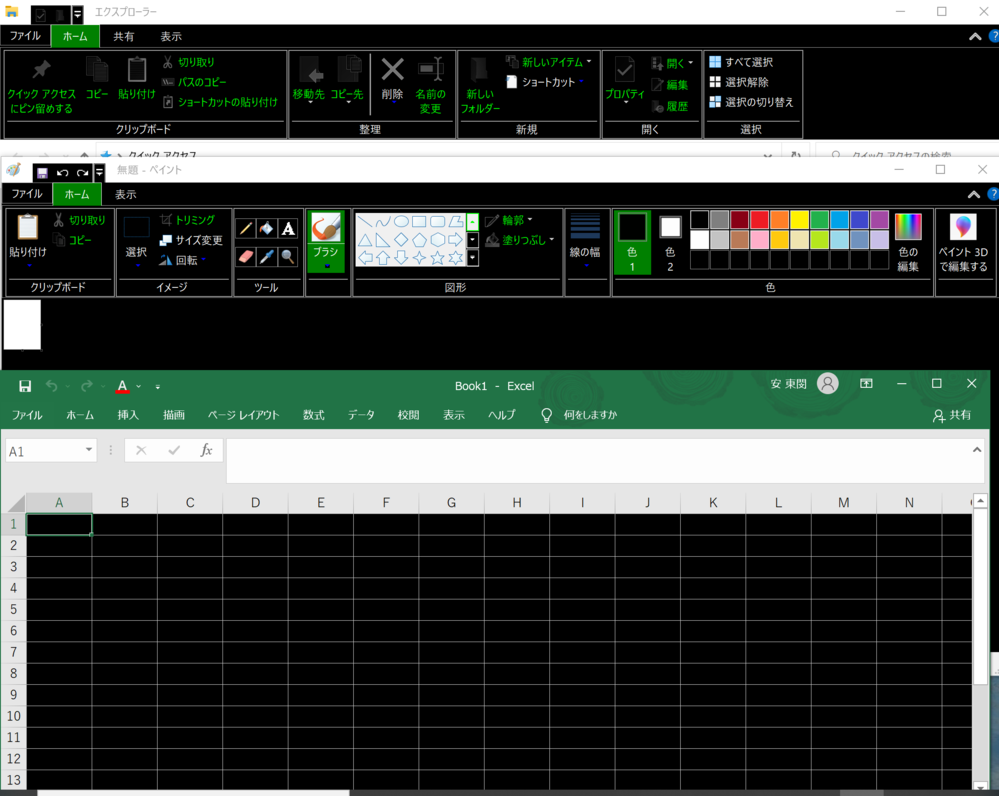Image resolution: width=999 pixels, height=796 pixels.
Task: Open Excel Name Box dropdown arrow
Action: point(89,450)
